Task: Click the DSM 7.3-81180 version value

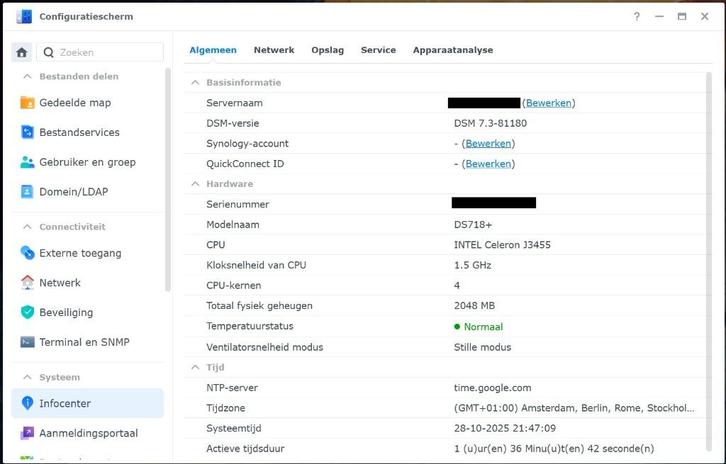Action: tap(490, 123)
